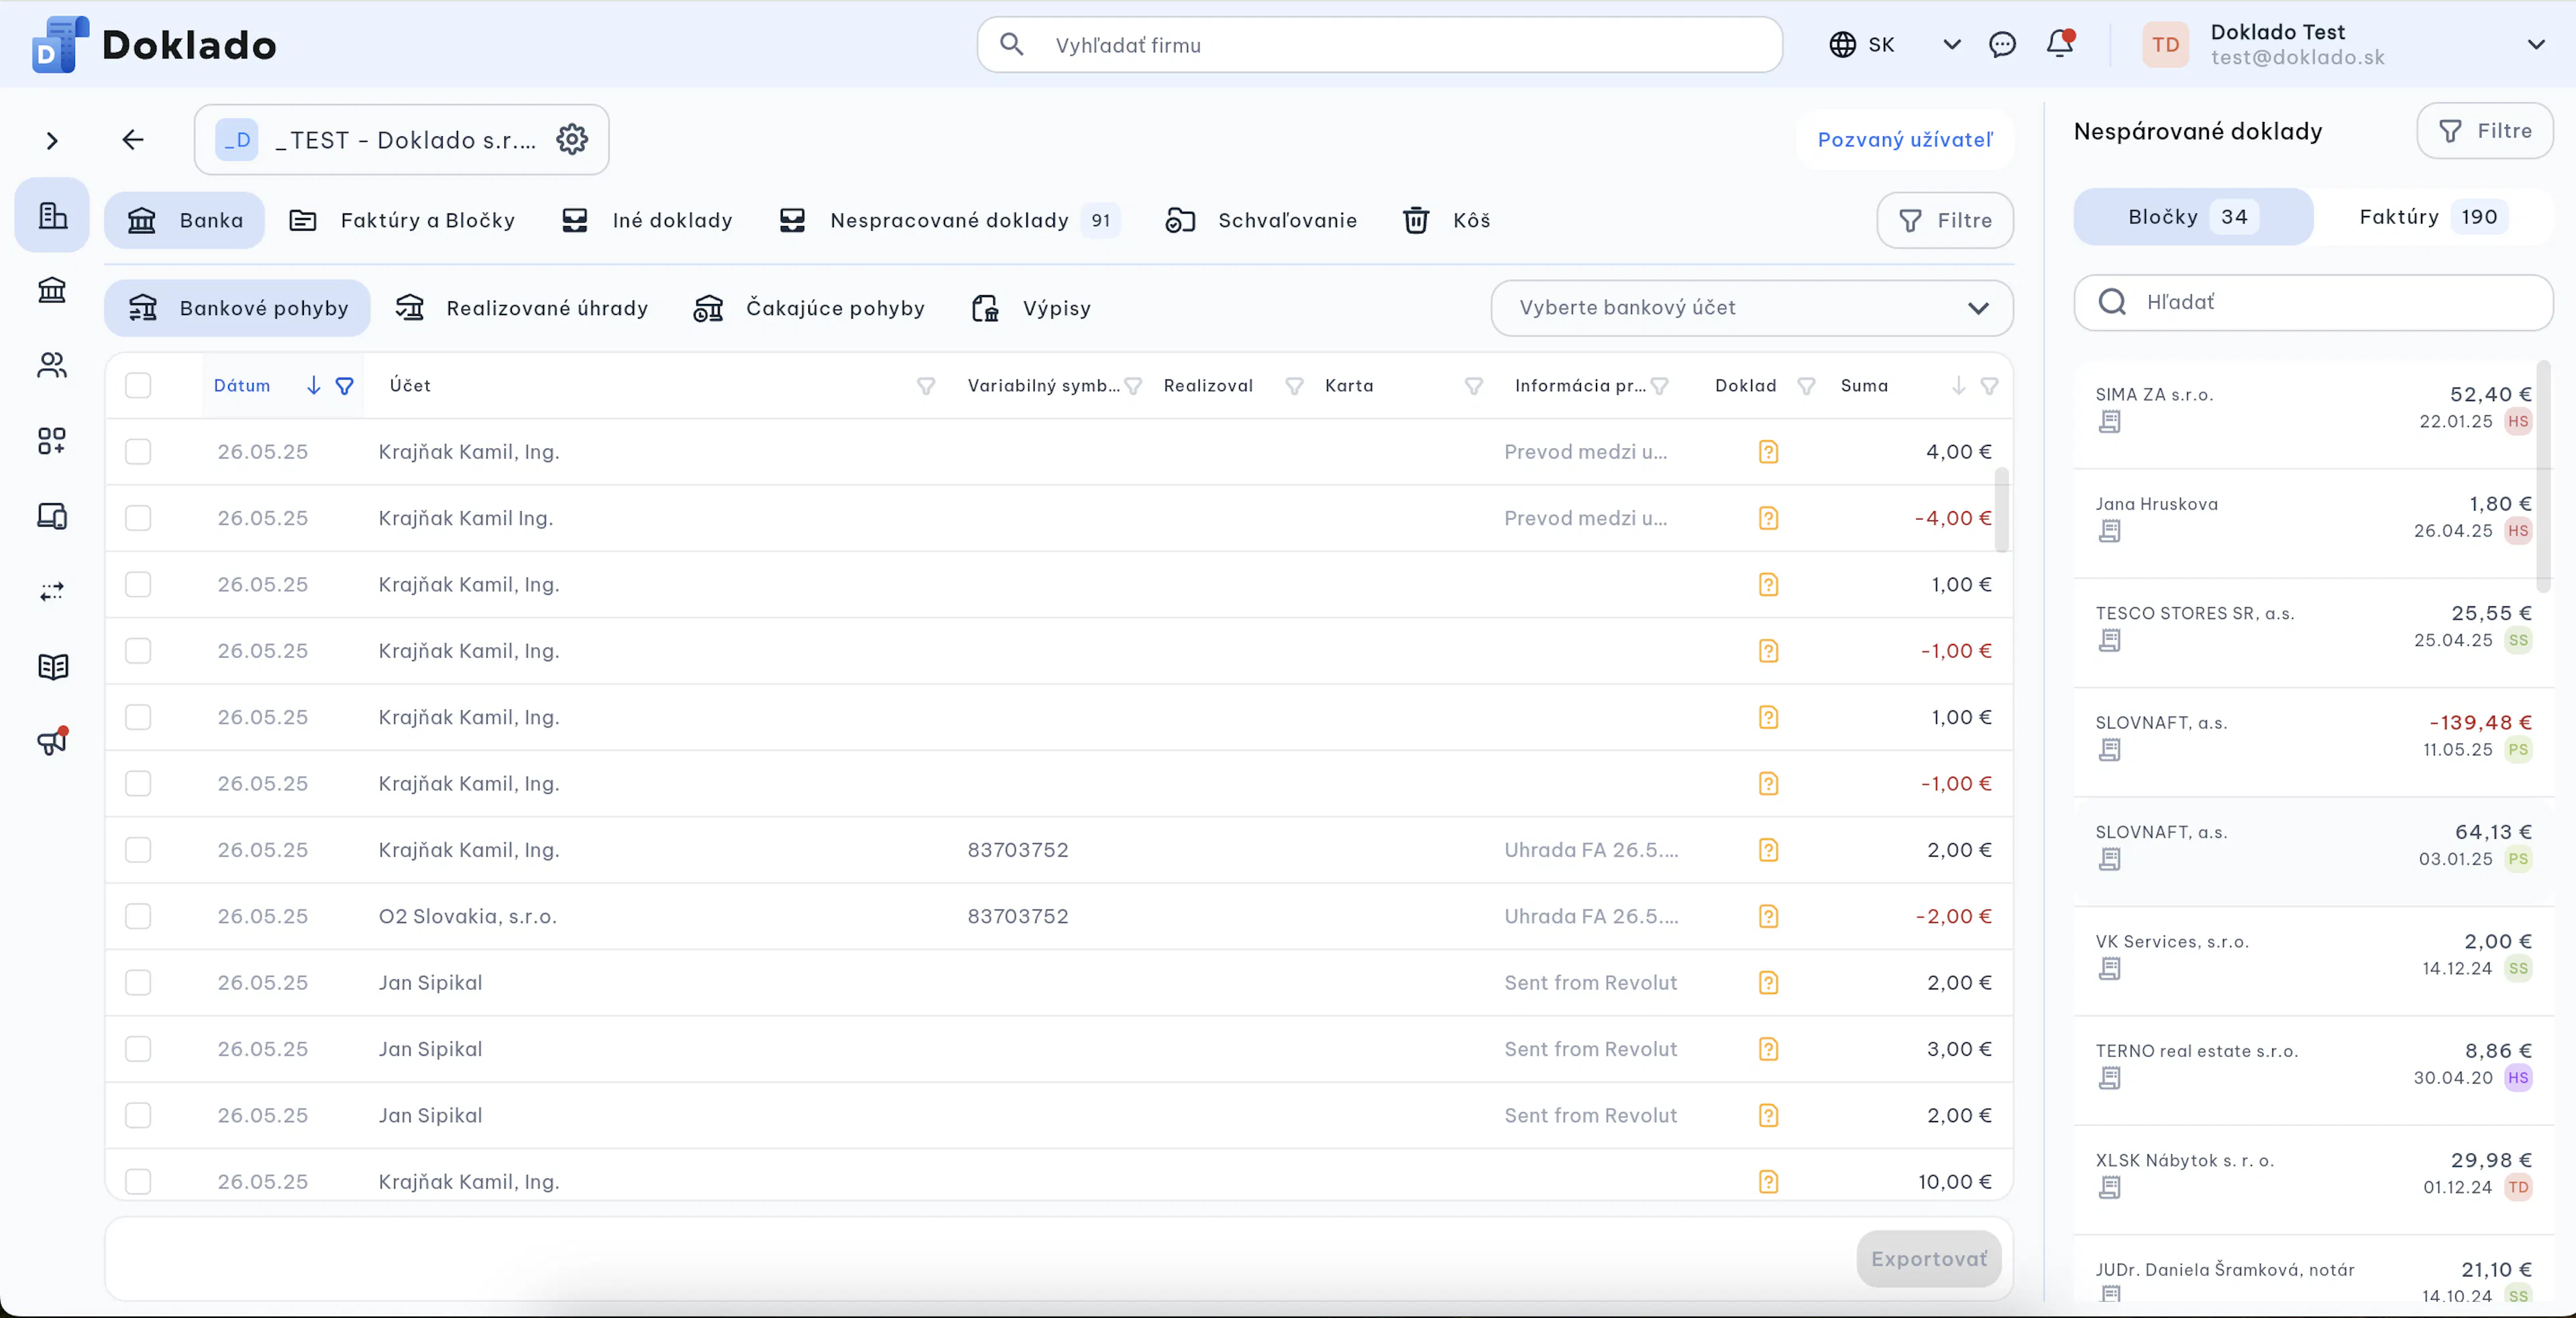Open the TESCO STORES SR receipt card

coord(2314,632)
